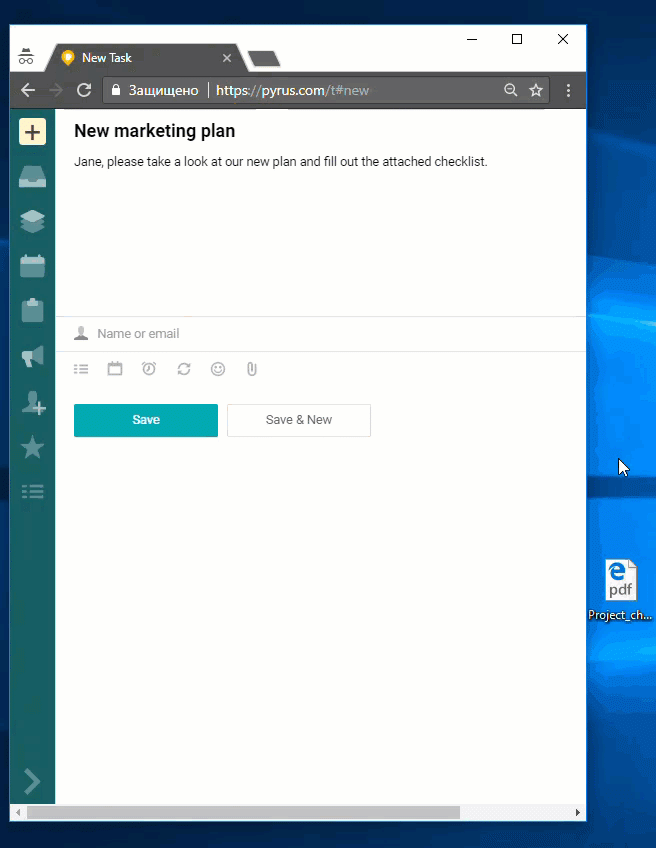Open the Chrome three-dot menu
The image size is (656, 848).
568,90
